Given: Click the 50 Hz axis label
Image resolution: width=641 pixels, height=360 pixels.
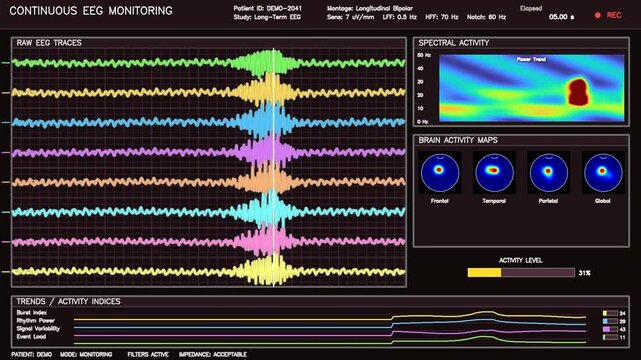Looking at the screenshot, I should pyautogui.click(x=424, y=55).
